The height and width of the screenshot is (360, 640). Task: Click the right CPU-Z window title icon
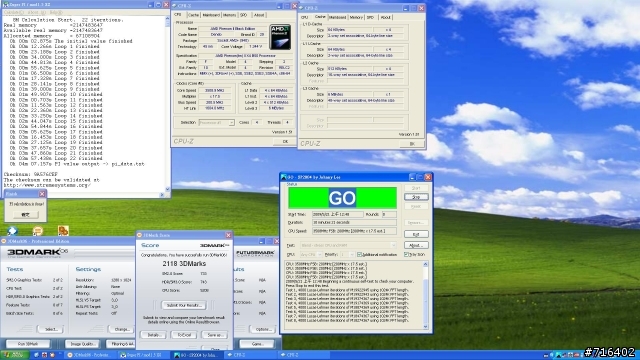(x=301, y=8)
